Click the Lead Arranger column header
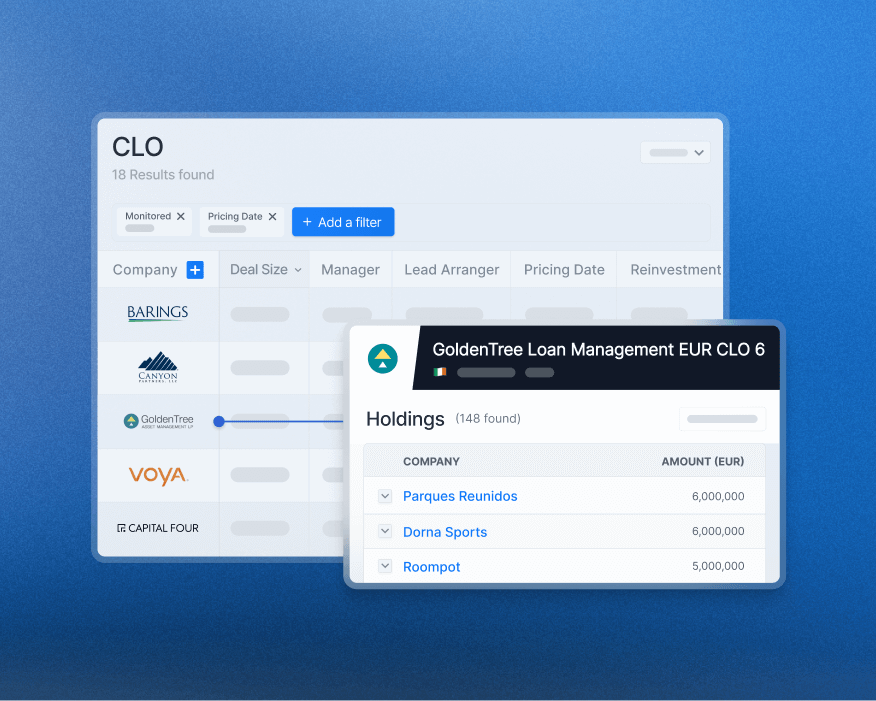The image size is (876, 701). click(x=451, y=269)
